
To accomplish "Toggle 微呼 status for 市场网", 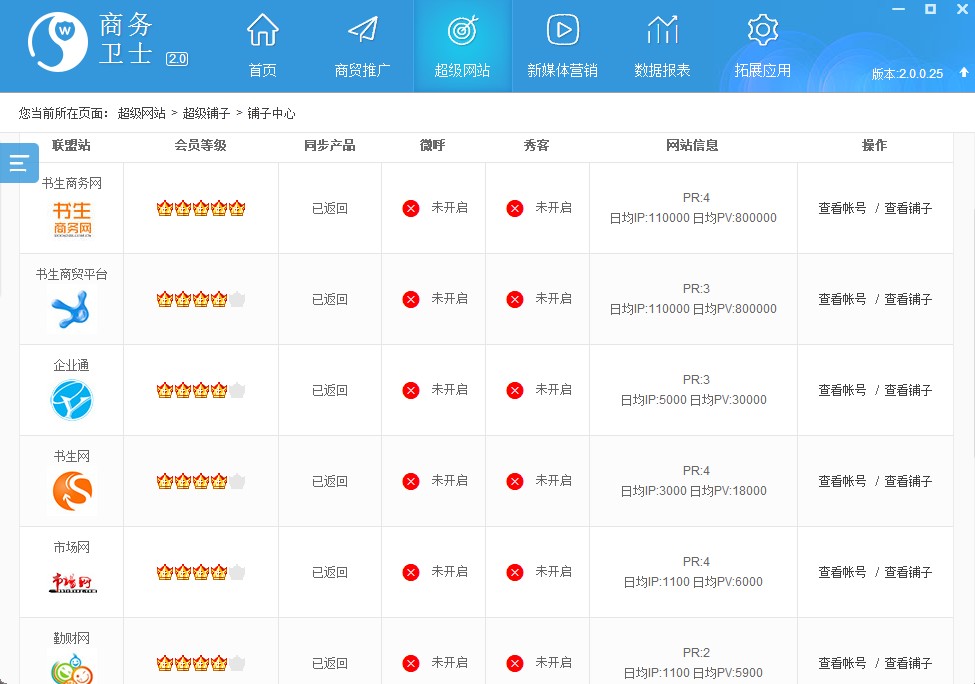I will pos(411,572).
